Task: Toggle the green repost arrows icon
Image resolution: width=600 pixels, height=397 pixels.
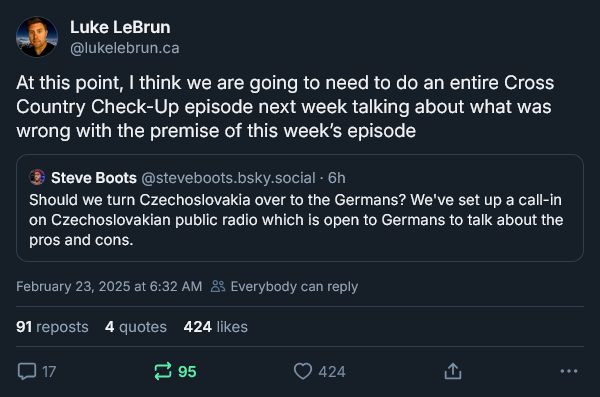Action: 163,371
